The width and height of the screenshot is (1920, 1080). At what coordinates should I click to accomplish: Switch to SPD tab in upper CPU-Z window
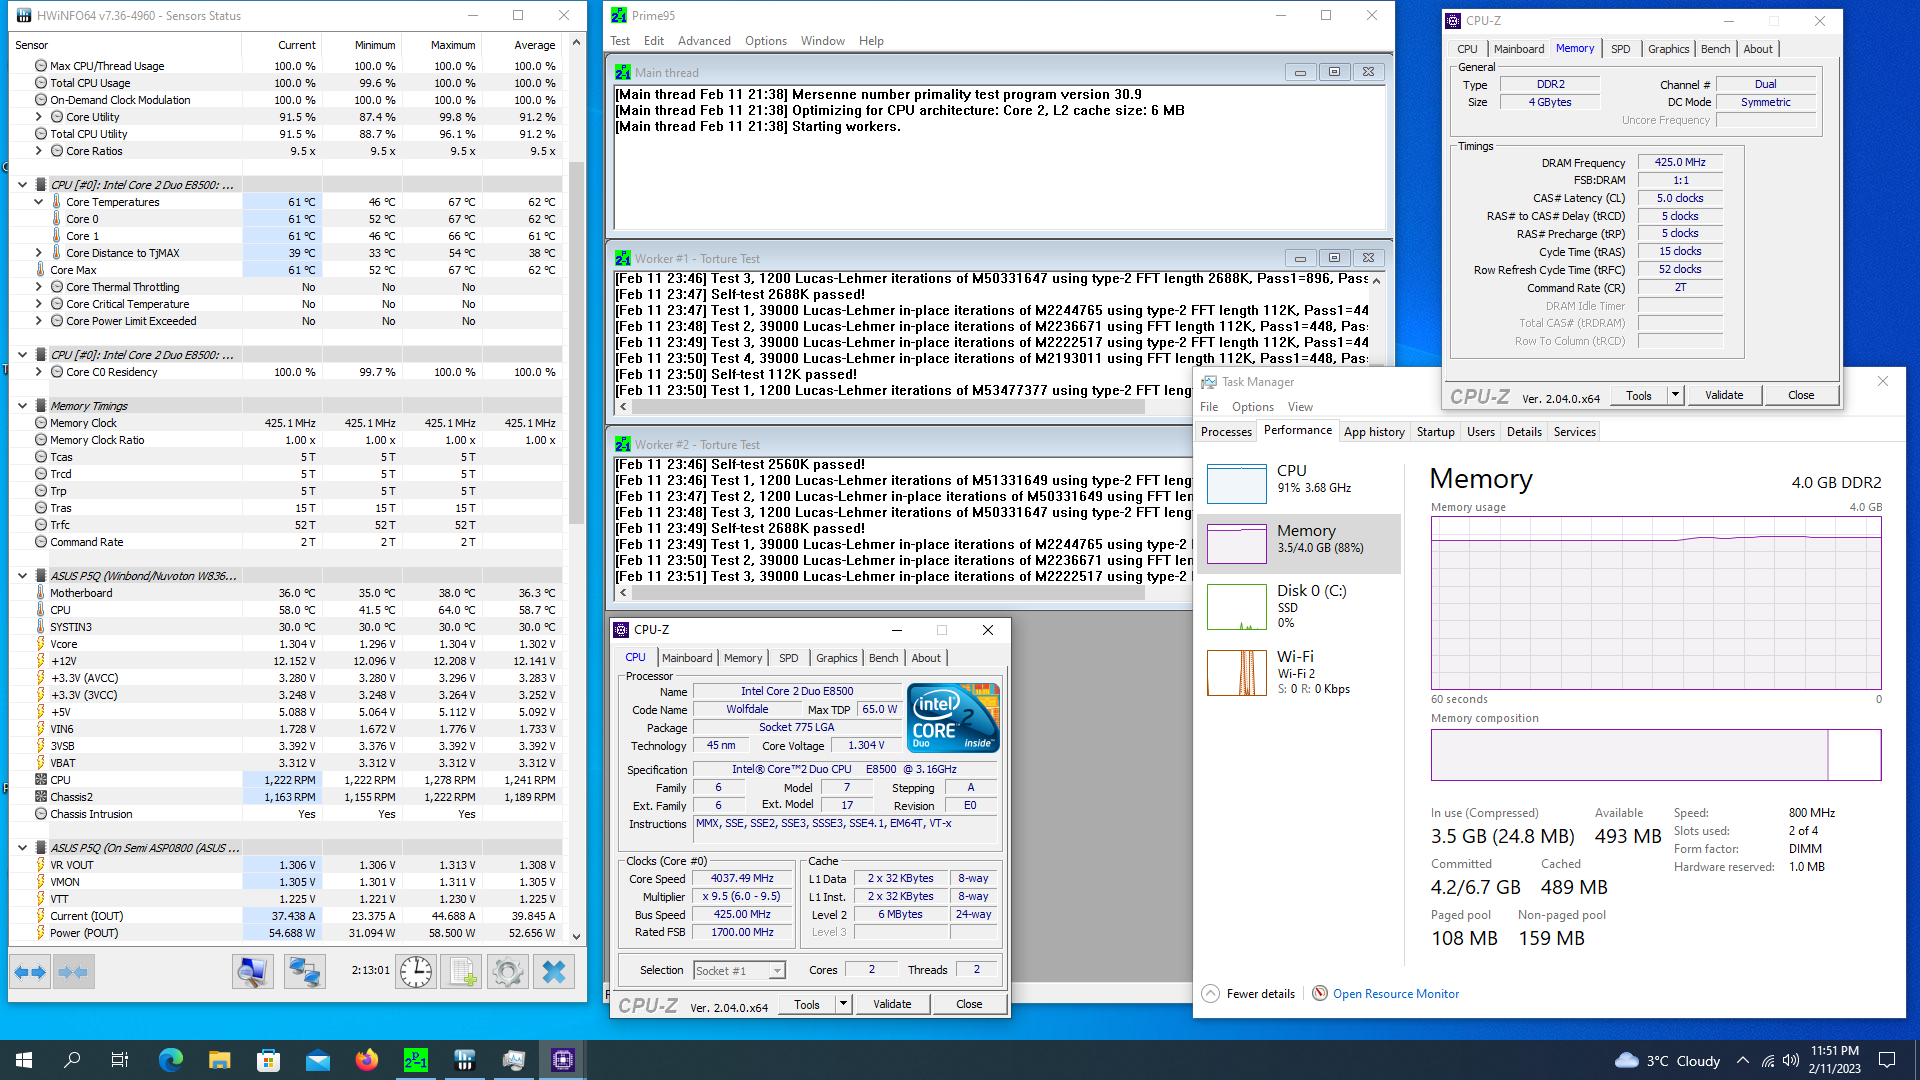pyautogui.click(x=1621, y=49)
